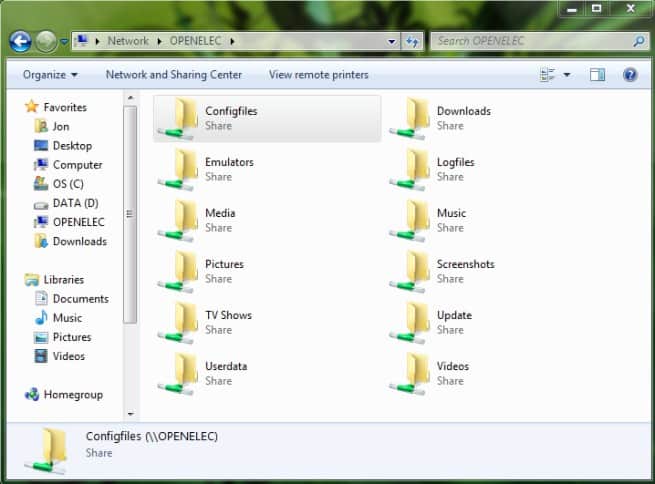This screenshot has height=484, width=655.
Task: Click the Back navigation arrow
Action: click(20, 41)
